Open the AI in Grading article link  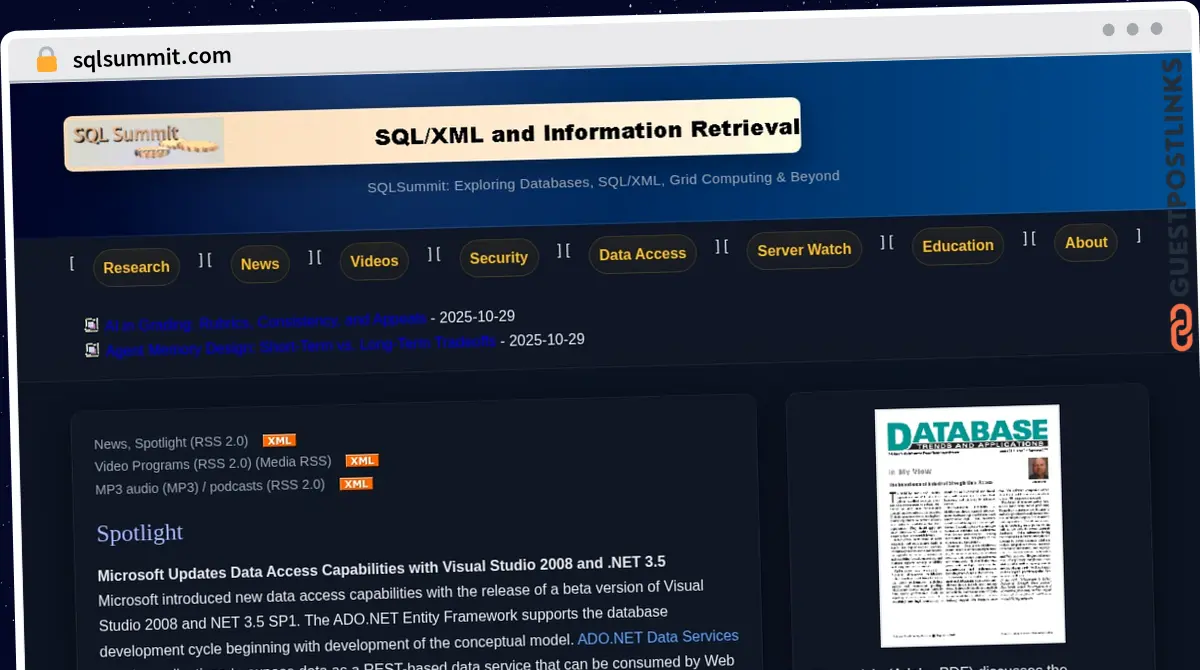265,322
